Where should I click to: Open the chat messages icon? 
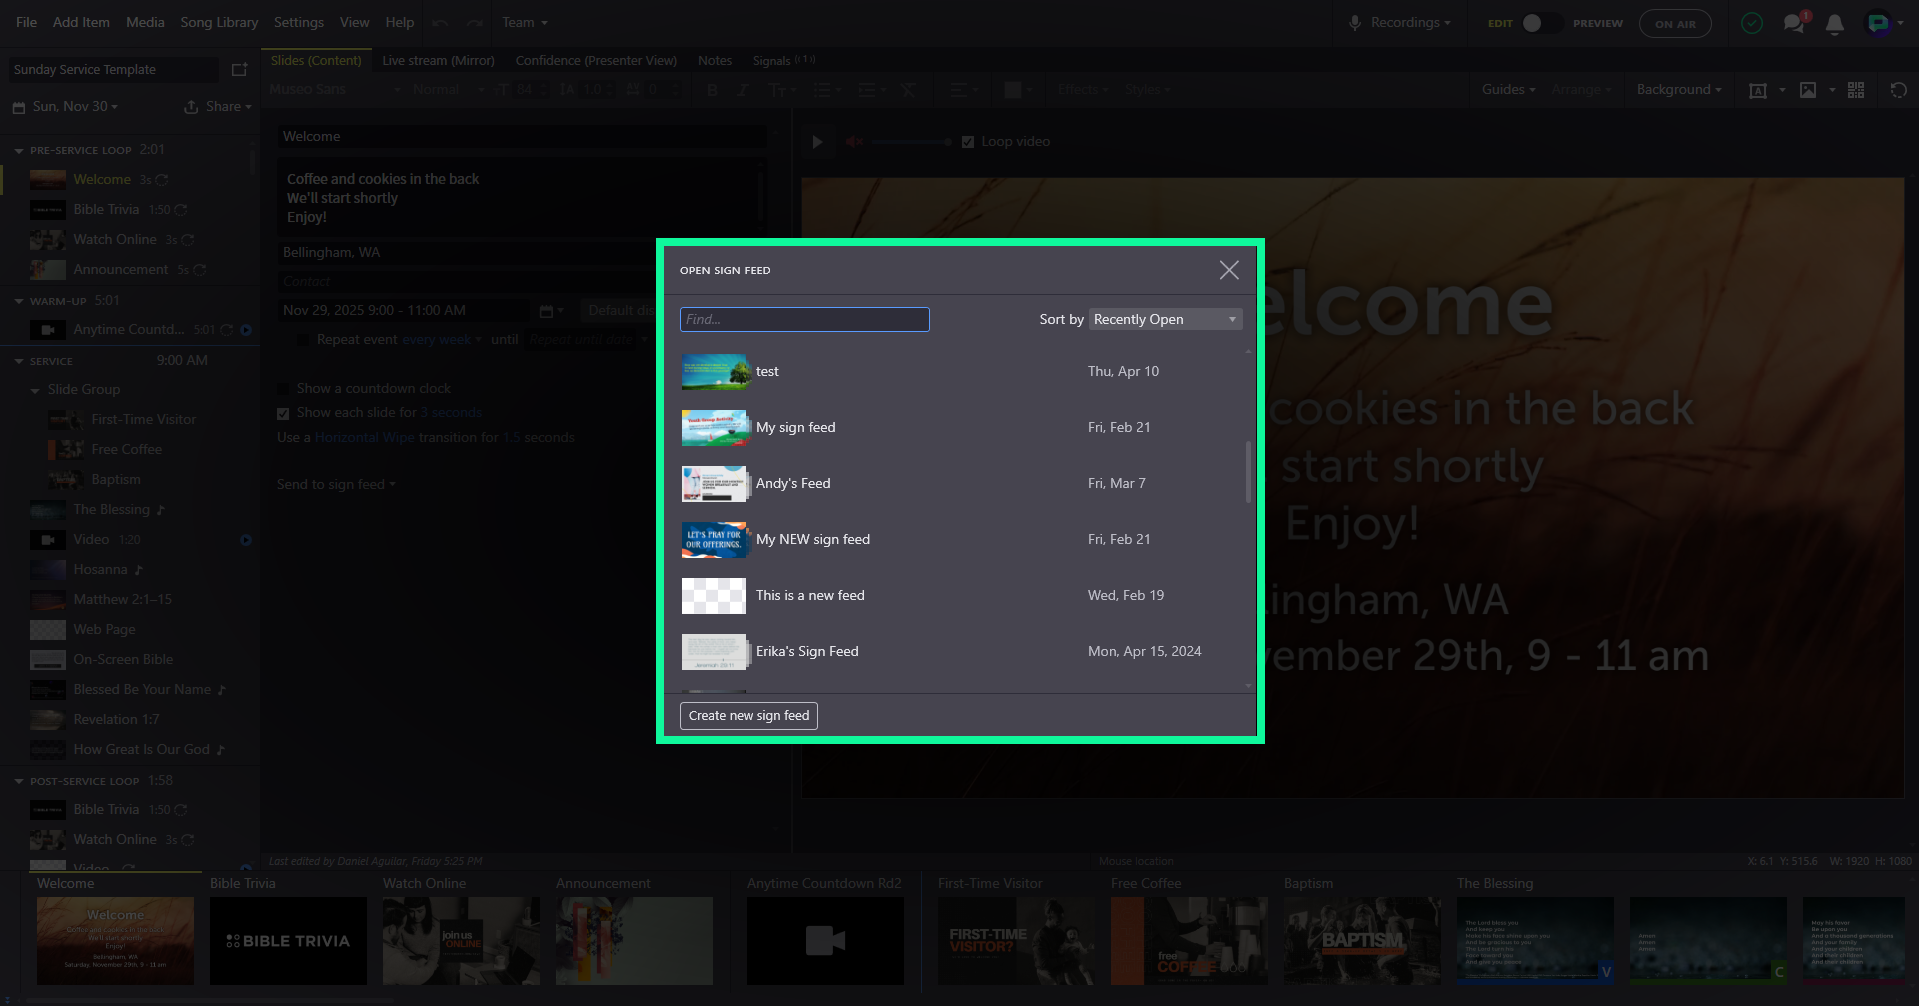click(x=1795, y=23)
